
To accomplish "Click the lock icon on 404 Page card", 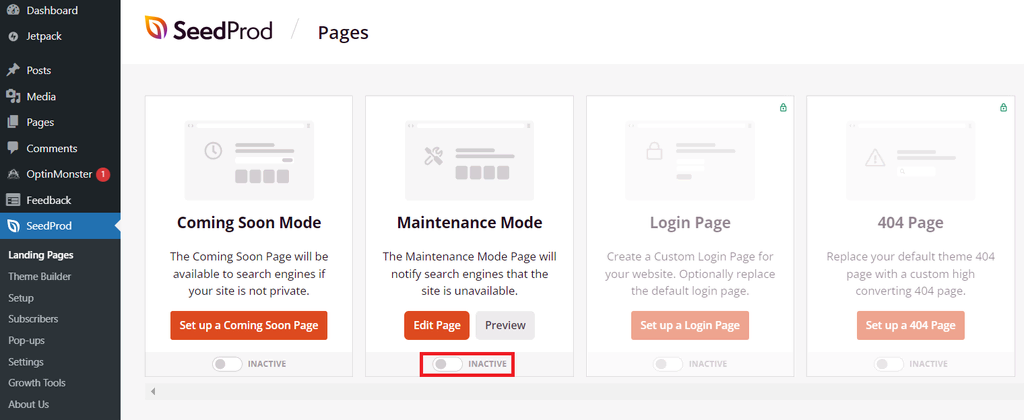I will click(x=1004, y=107).
